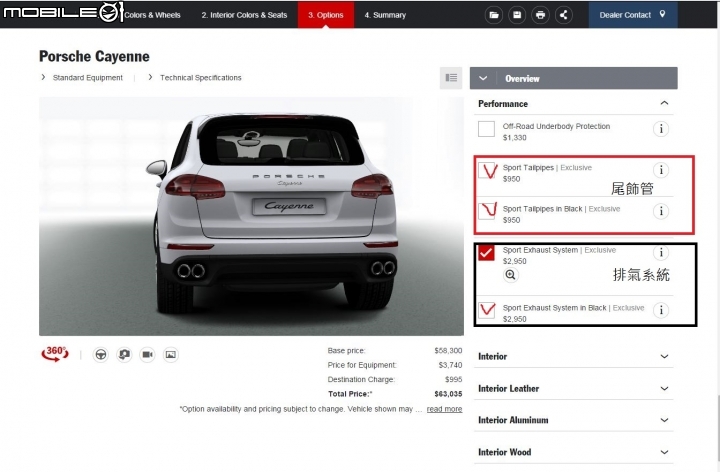The image size is (720, 472).
Task: Go to 4. Summary tab
Action: click(x=385, y=15)
